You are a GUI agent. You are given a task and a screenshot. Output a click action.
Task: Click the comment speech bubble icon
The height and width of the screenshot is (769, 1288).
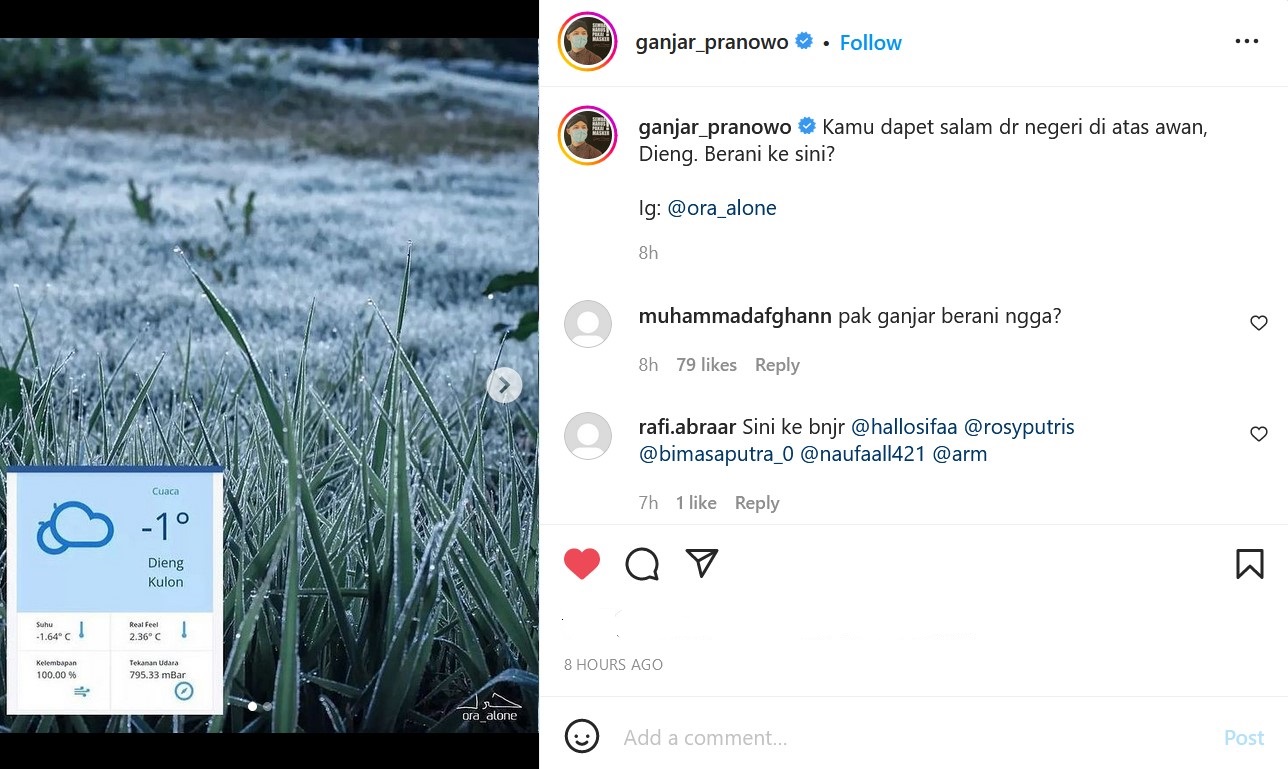[642, 564]
